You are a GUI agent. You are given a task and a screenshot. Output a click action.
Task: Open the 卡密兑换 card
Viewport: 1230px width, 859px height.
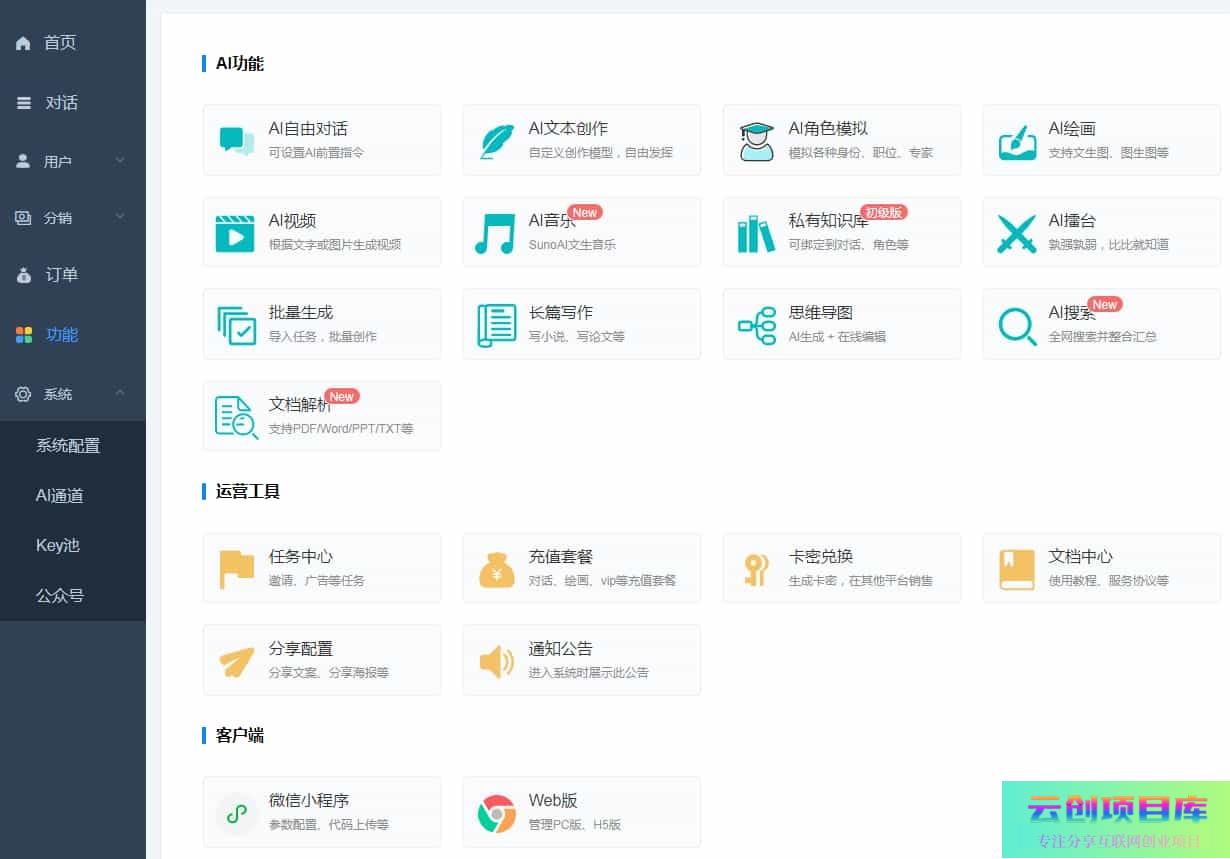click(841, 567)
